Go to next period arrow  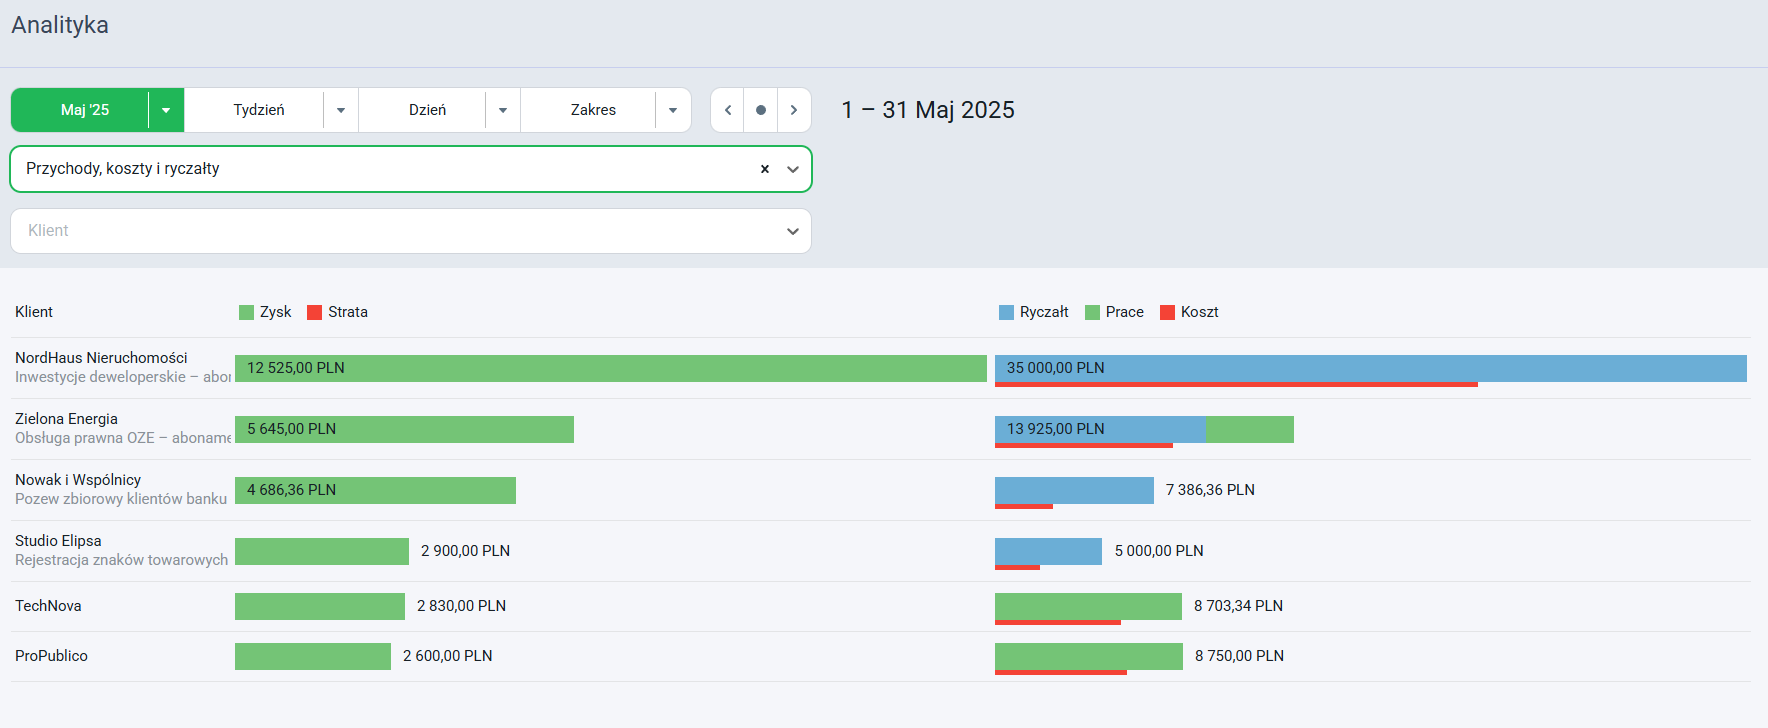point(794,110)
